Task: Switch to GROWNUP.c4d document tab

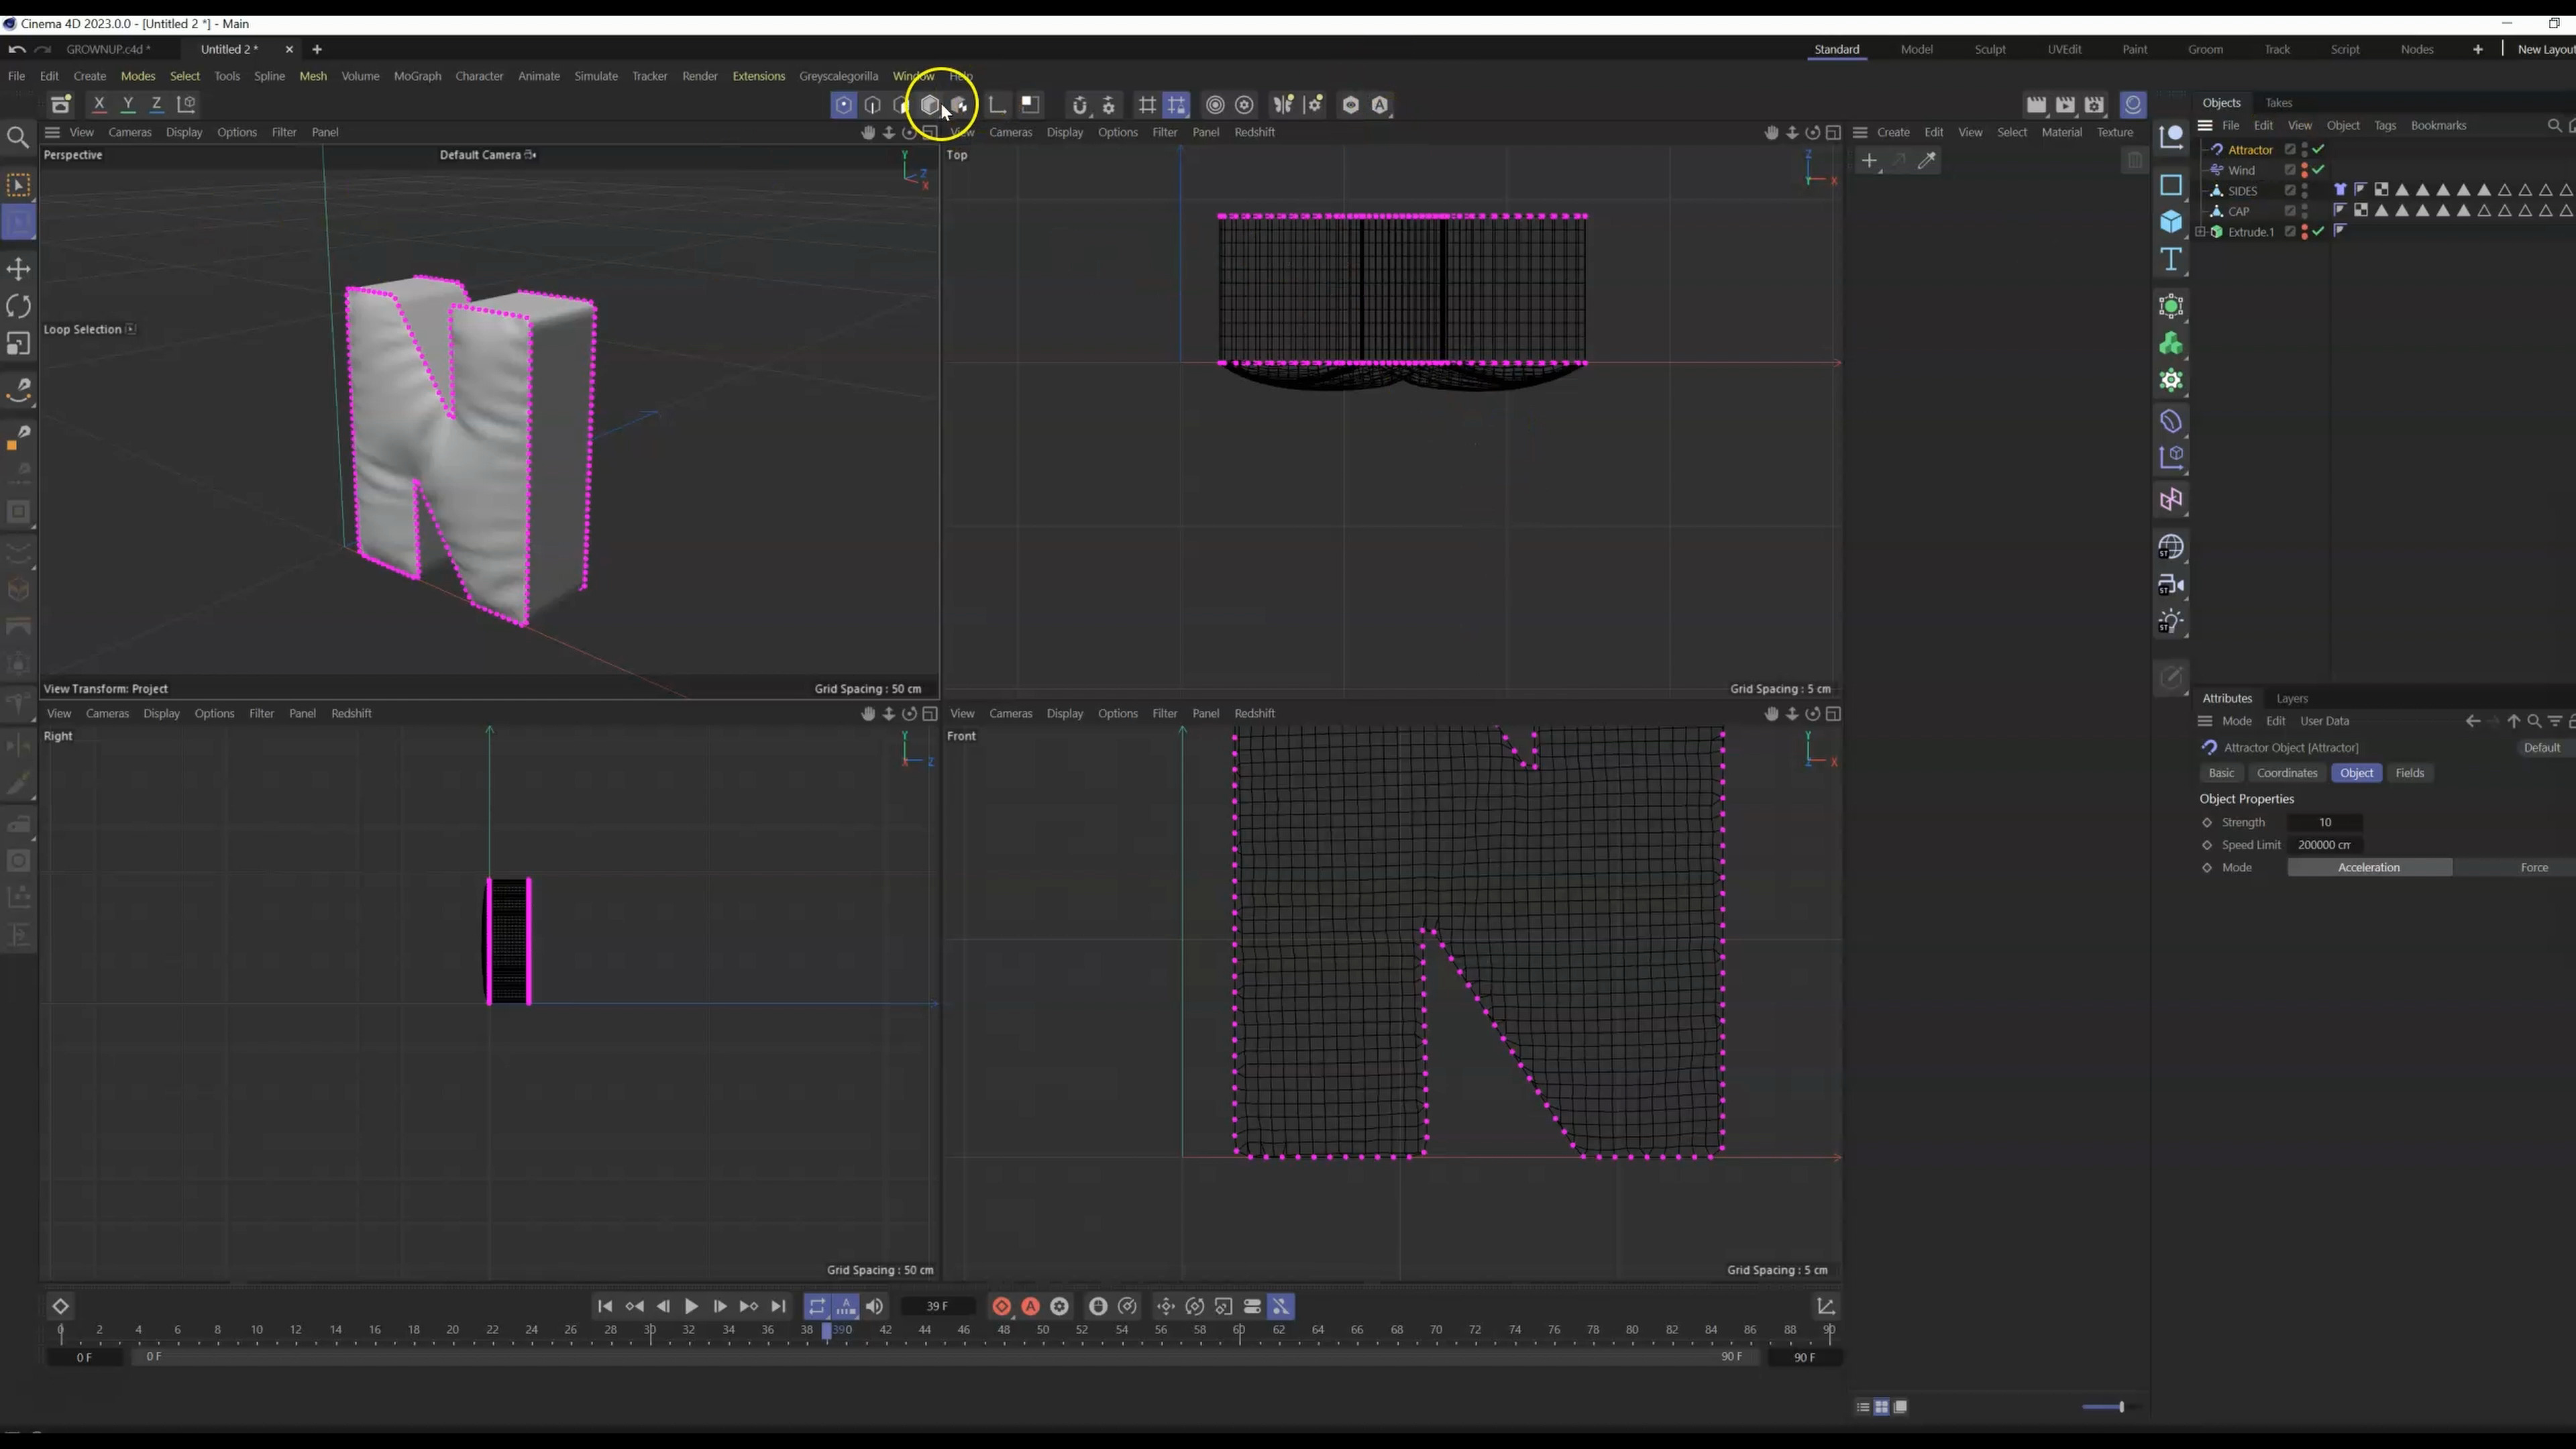Action: pos(108,49)
